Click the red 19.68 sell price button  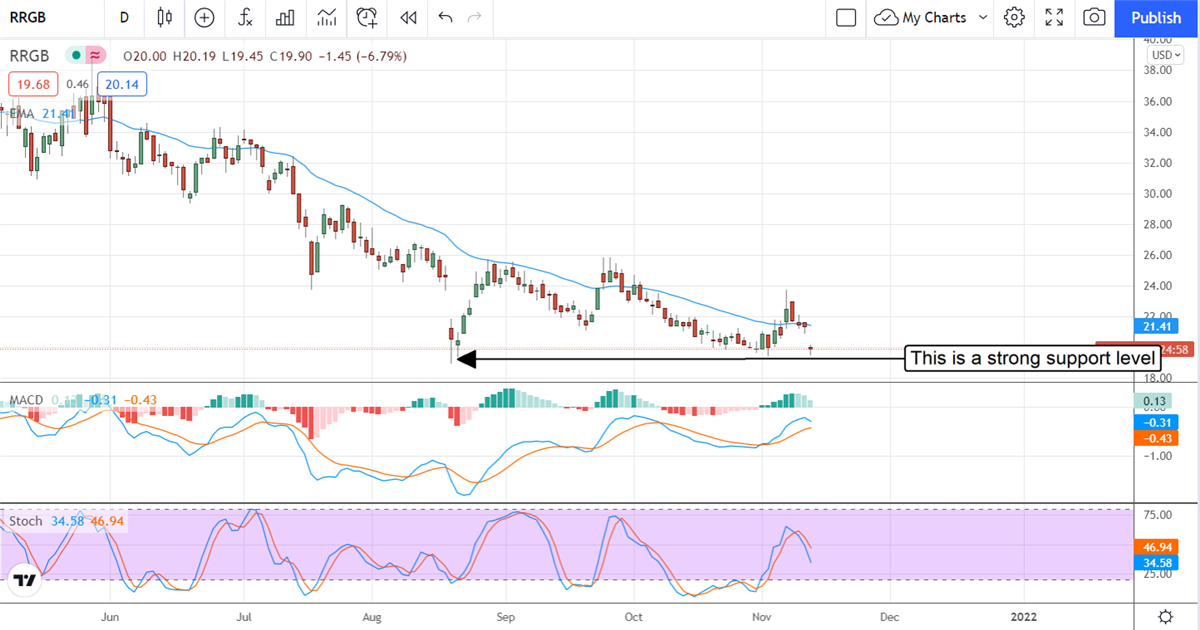(x=34, y=85)
